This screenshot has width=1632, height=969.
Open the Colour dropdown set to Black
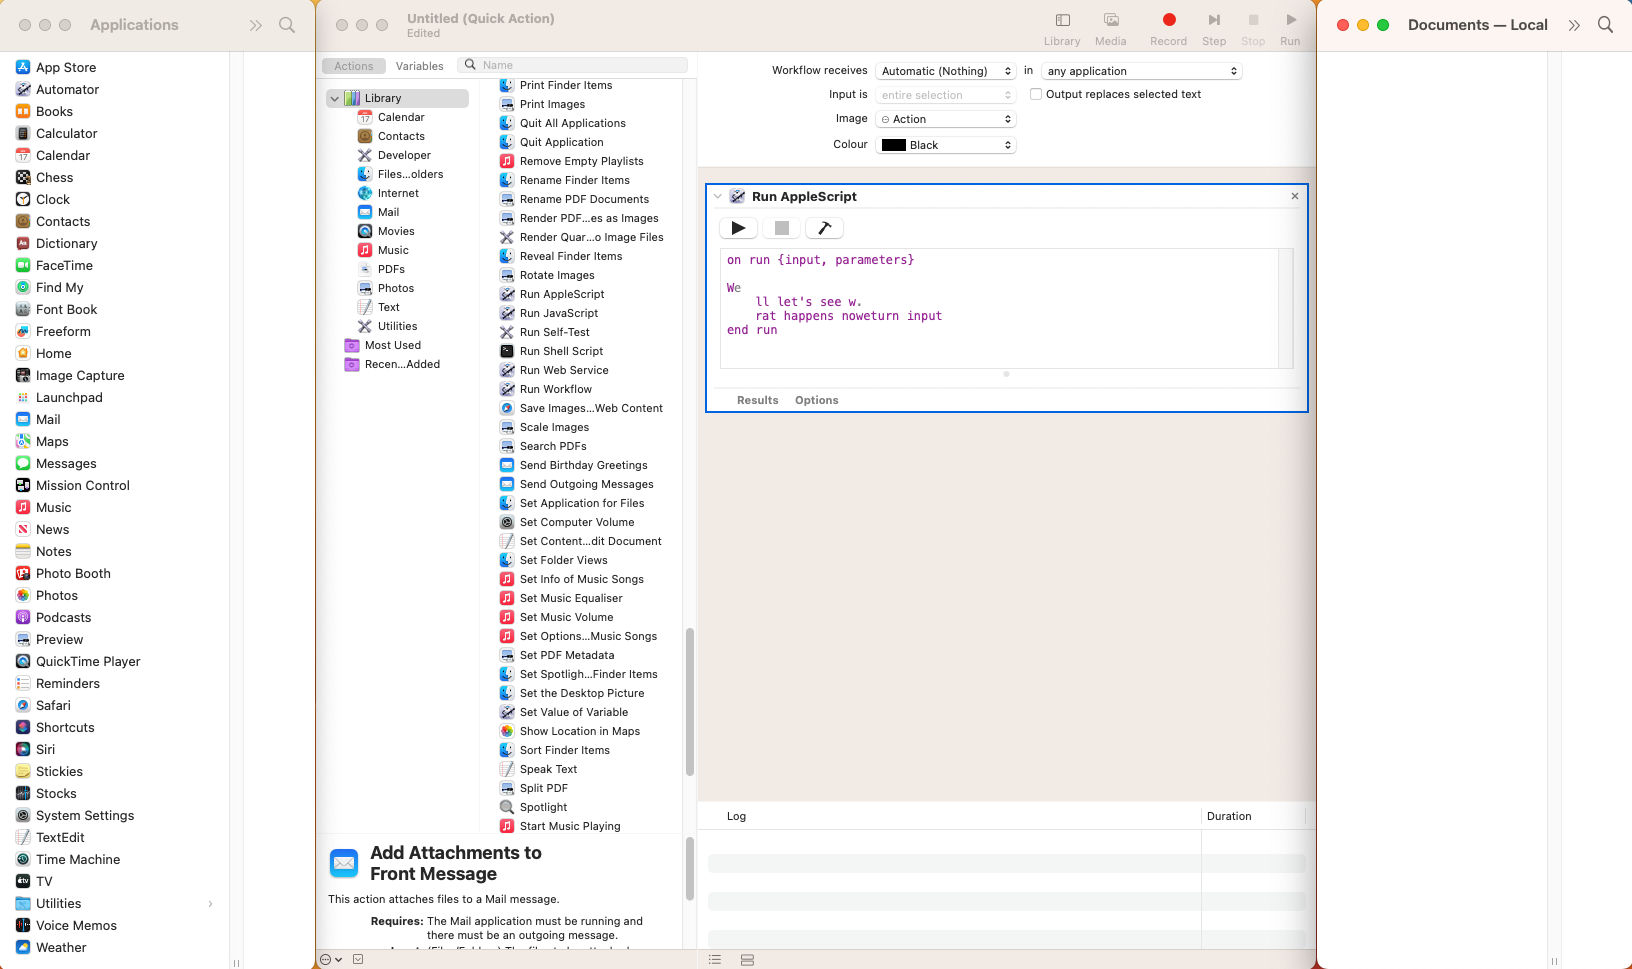(946, 145)
